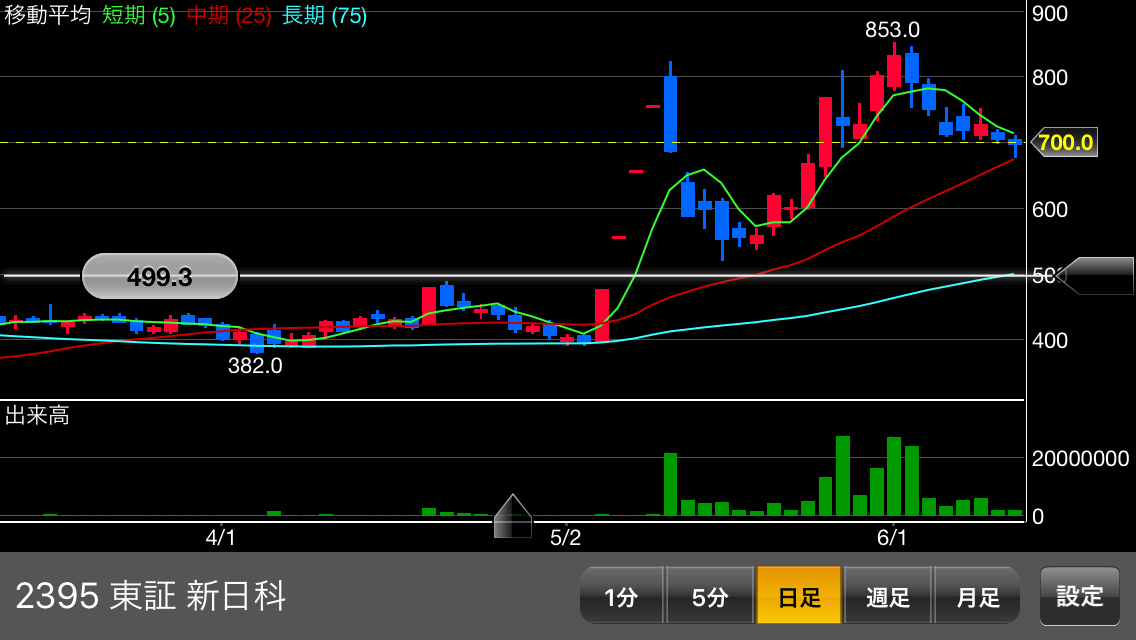1136x640 pixels.
Task: Tap the 853.0 high price marker
Action: [x=892, y=30]
